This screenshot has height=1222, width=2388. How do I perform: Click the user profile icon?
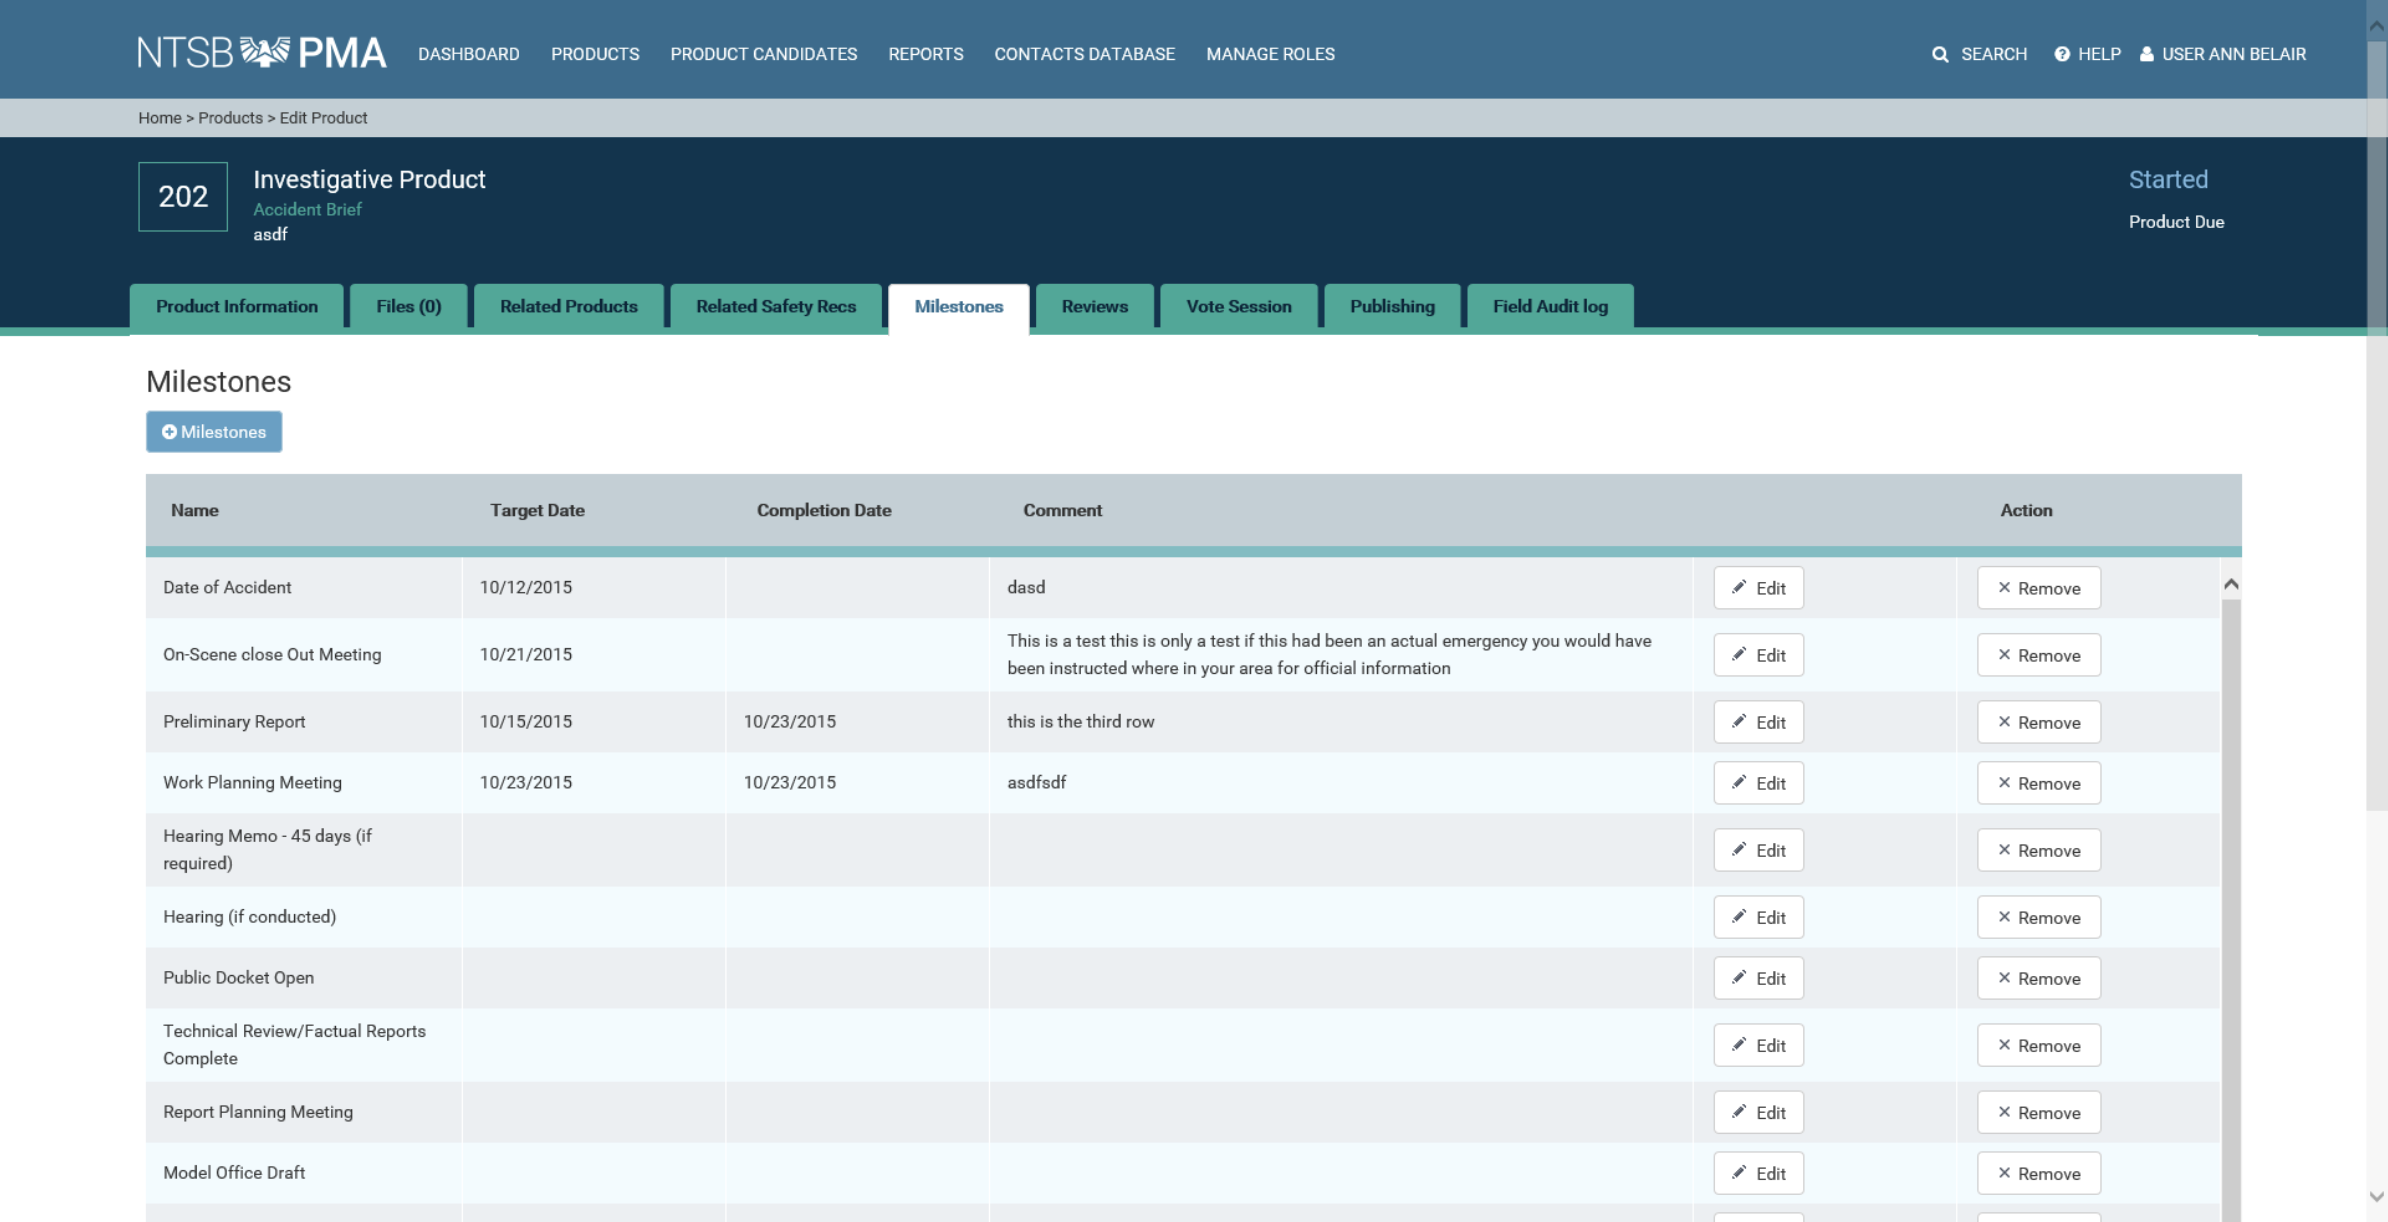click(x=2146, y=54)
